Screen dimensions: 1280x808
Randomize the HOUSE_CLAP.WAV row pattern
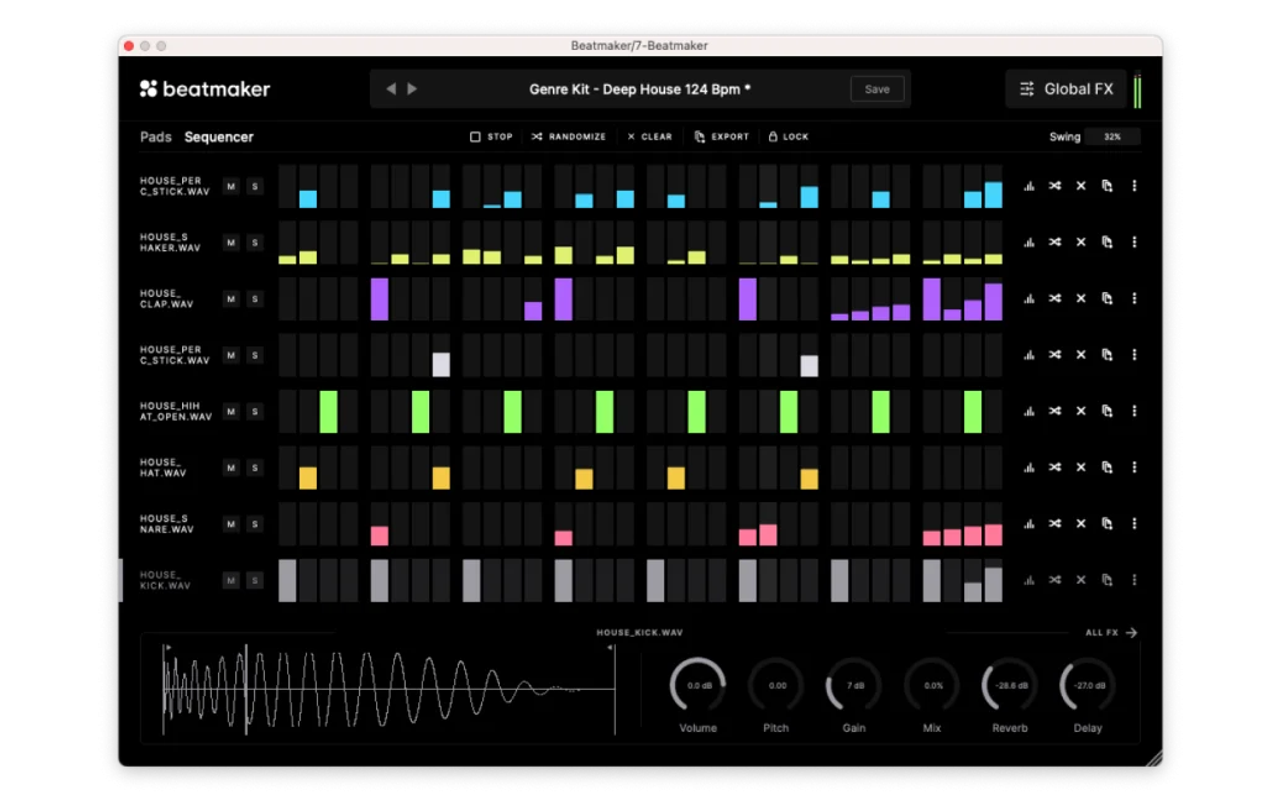(1055, 298)
